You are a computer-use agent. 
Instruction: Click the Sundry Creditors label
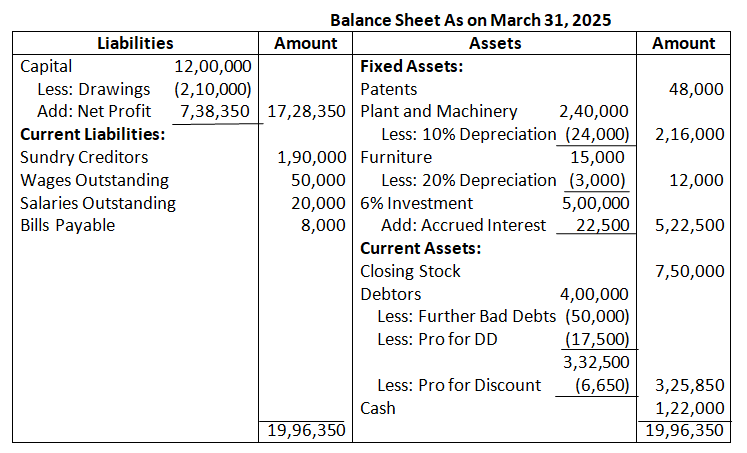pyautogui.click(x=84, y=157)
